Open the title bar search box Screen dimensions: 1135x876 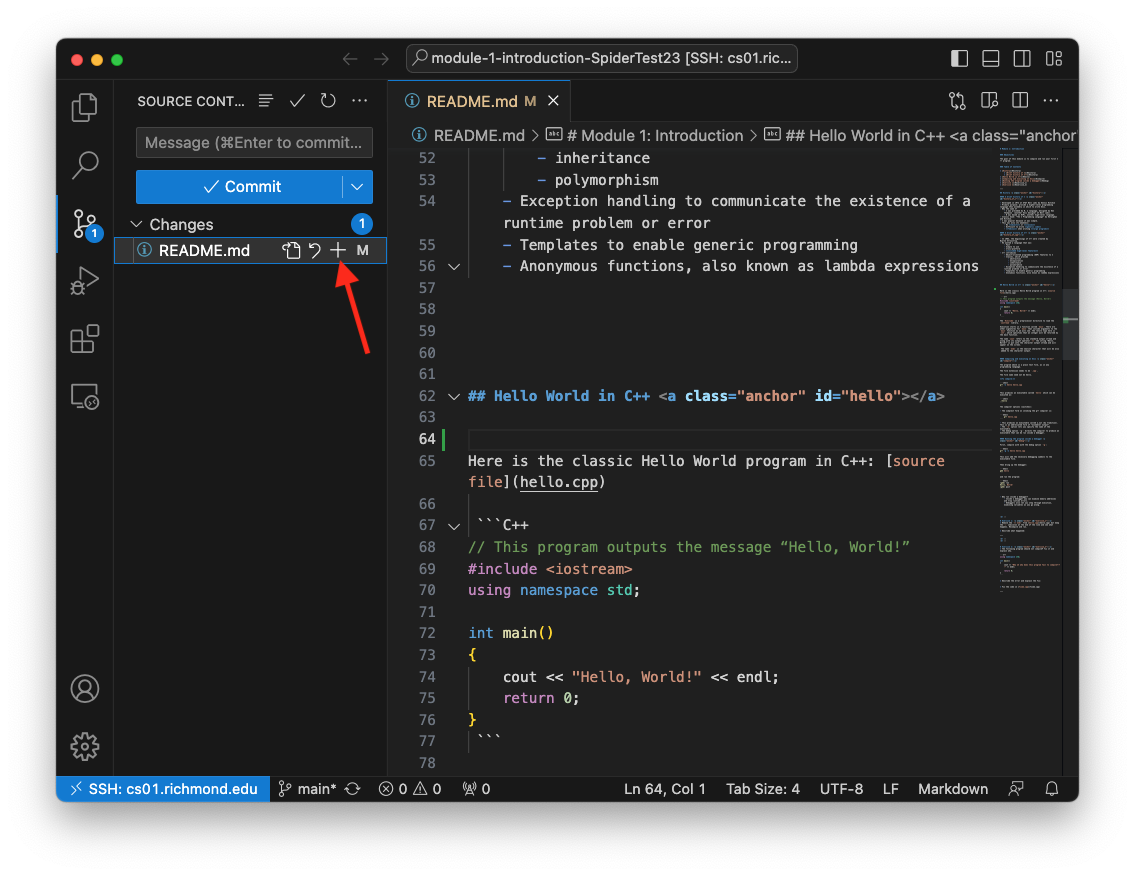tap(602, 59)
